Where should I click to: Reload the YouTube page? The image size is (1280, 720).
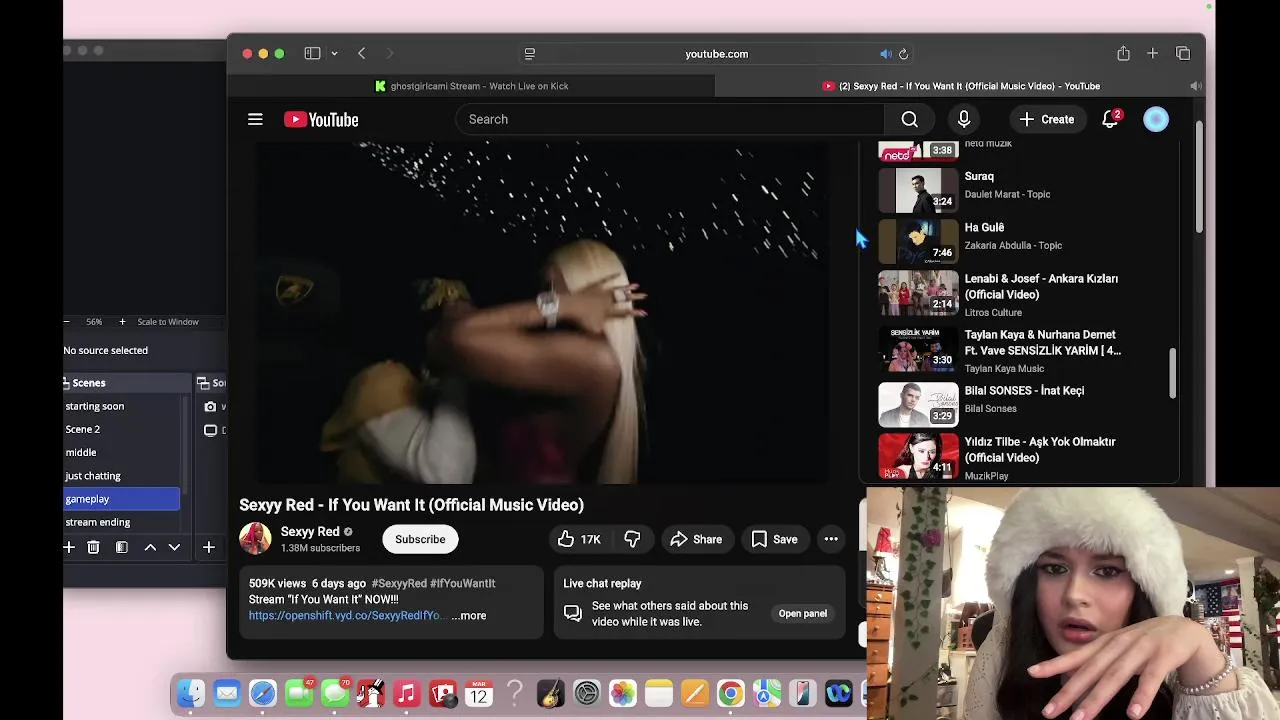903,54
